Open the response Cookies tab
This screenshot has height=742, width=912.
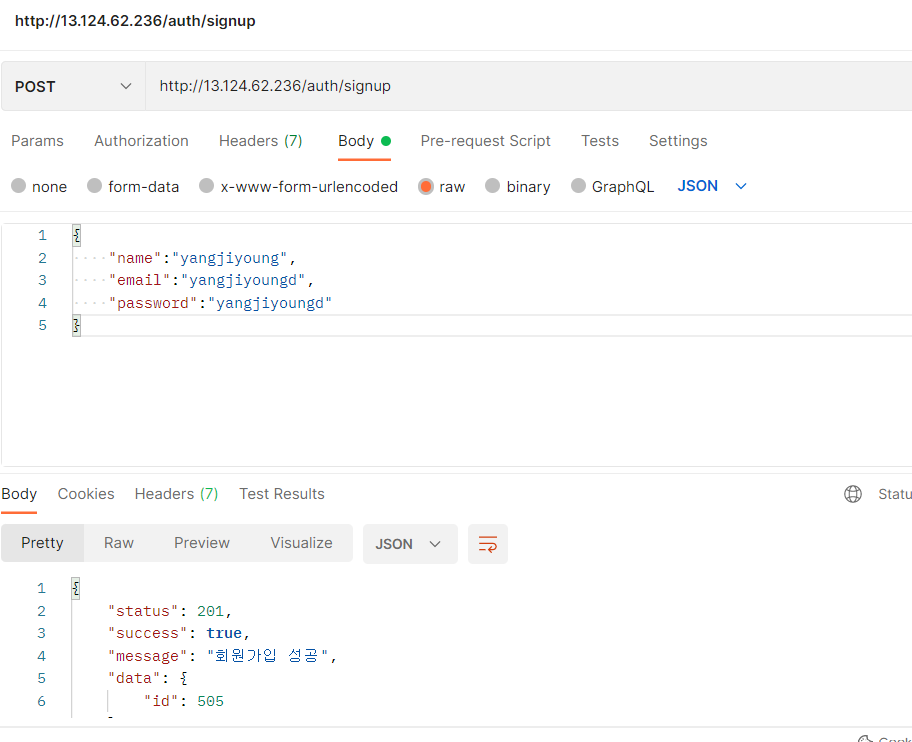[x=86, y=494]
